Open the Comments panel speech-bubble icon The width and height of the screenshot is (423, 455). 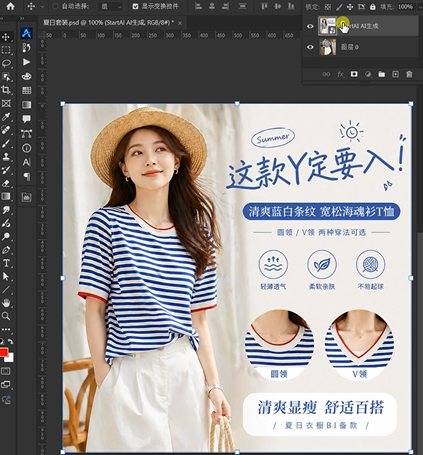[26, 119]
